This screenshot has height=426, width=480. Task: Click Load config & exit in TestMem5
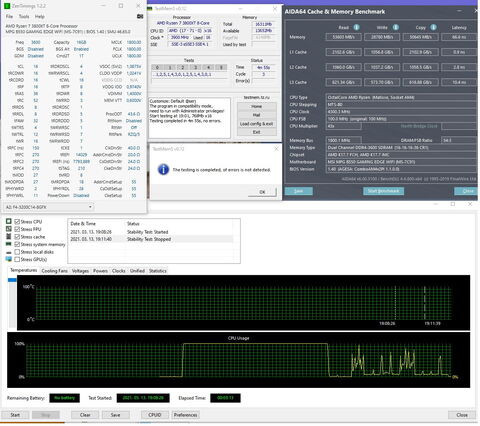click(257, 124)
